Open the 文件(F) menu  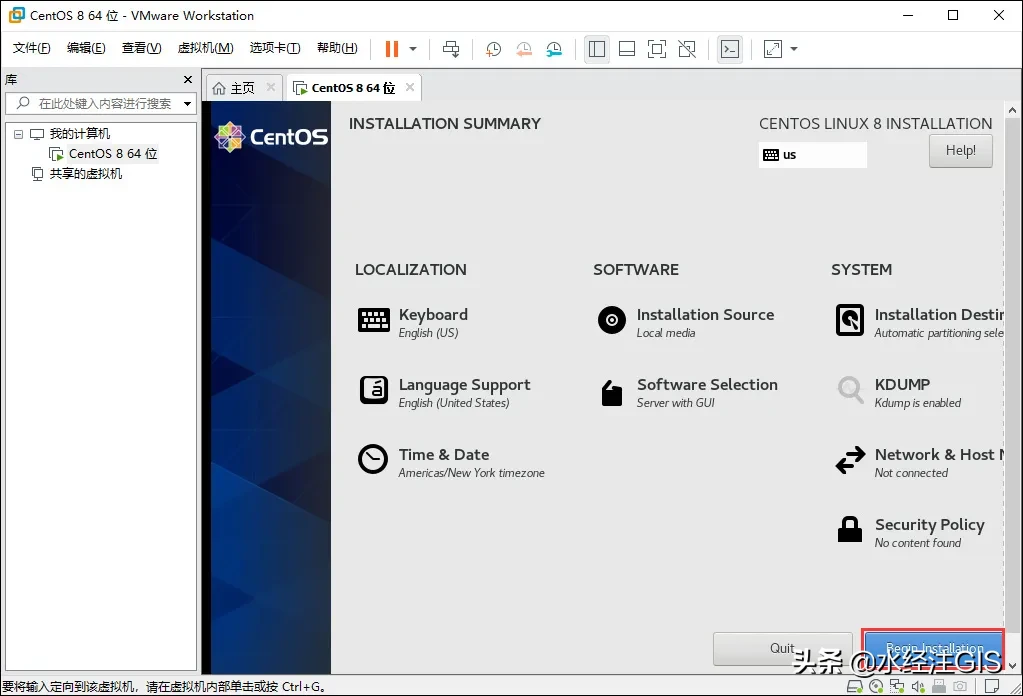[x=31, y=48]
